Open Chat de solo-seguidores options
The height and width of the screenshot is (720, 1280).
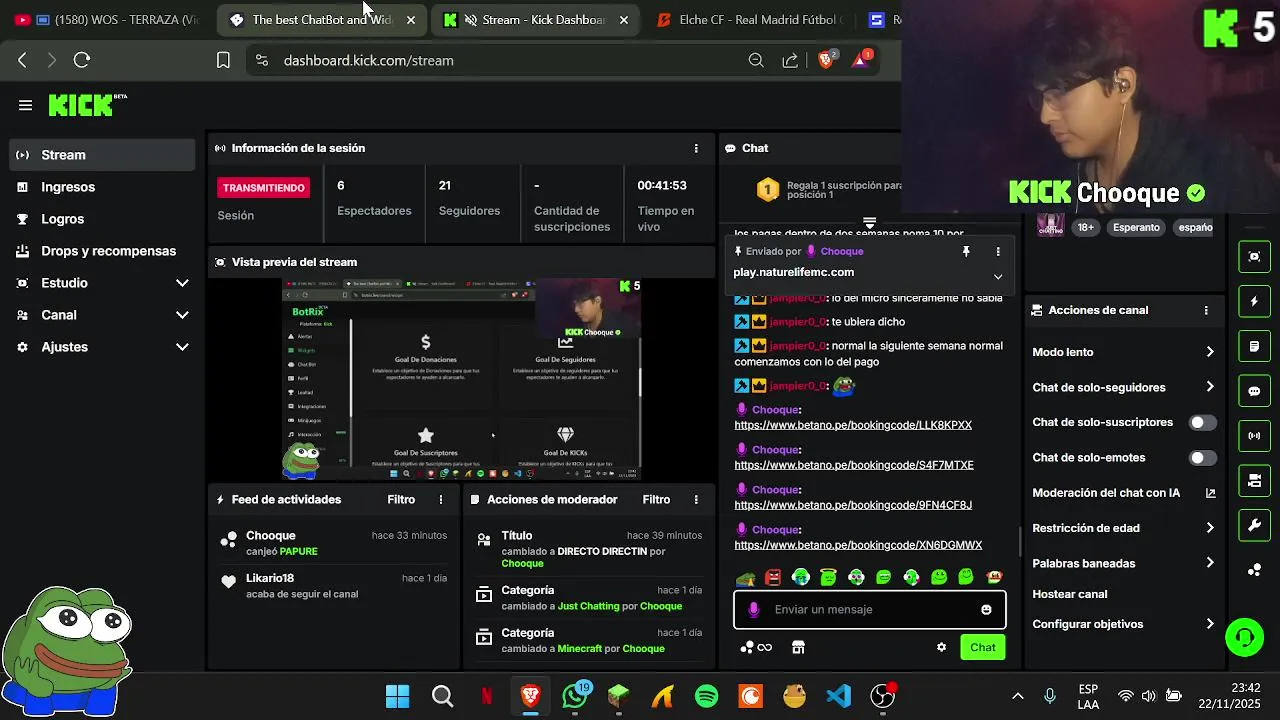pyautogui.click(x=1123, y=387)
